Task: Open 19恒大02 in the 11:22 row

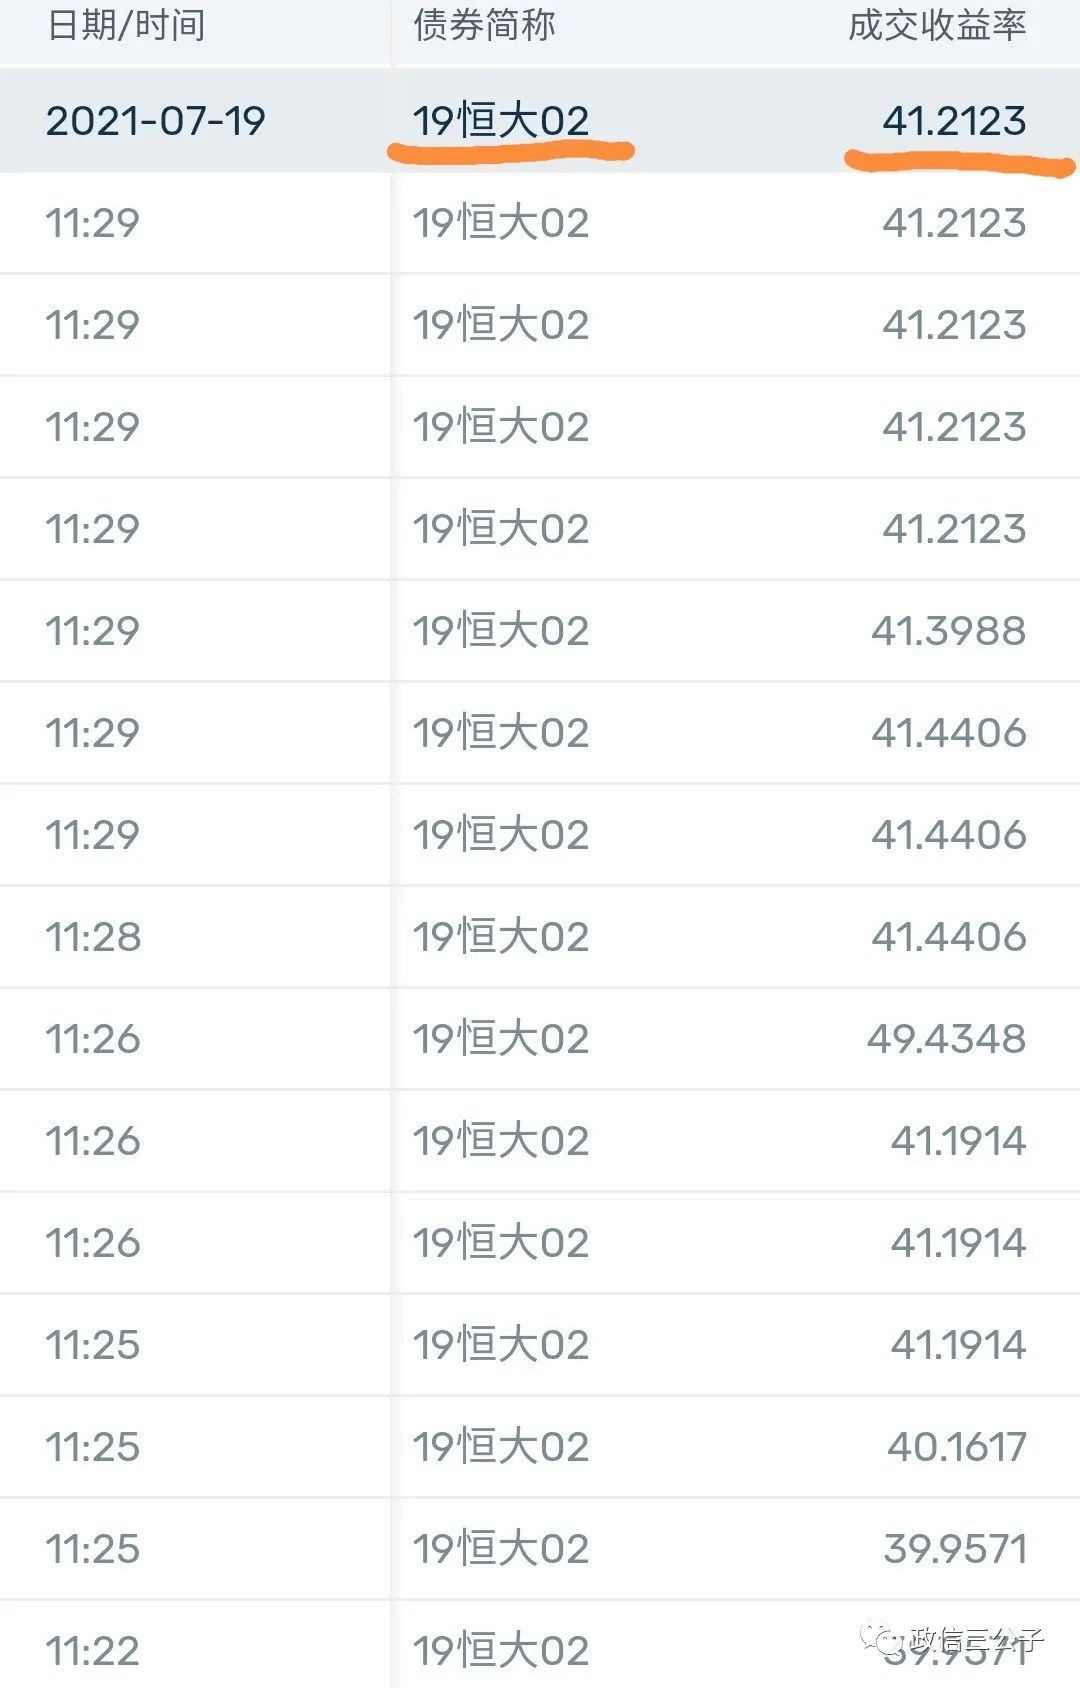Action: tap(501, 1651)
